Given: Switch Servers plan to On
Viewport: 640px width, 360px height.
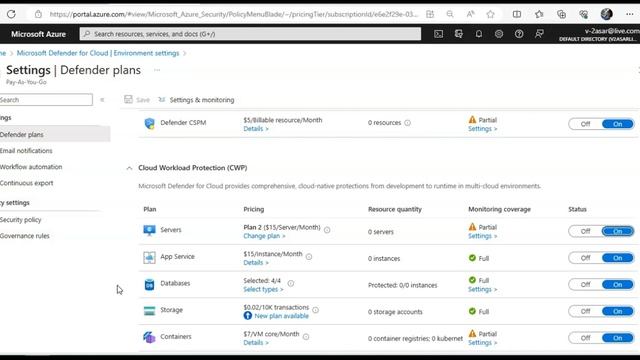Looking at the screenshot, I should tap(618, 231).
